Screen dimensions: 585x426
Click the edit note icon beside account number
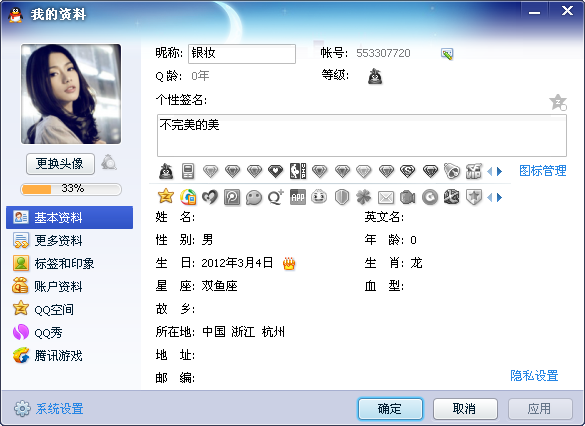pos(447,54)
